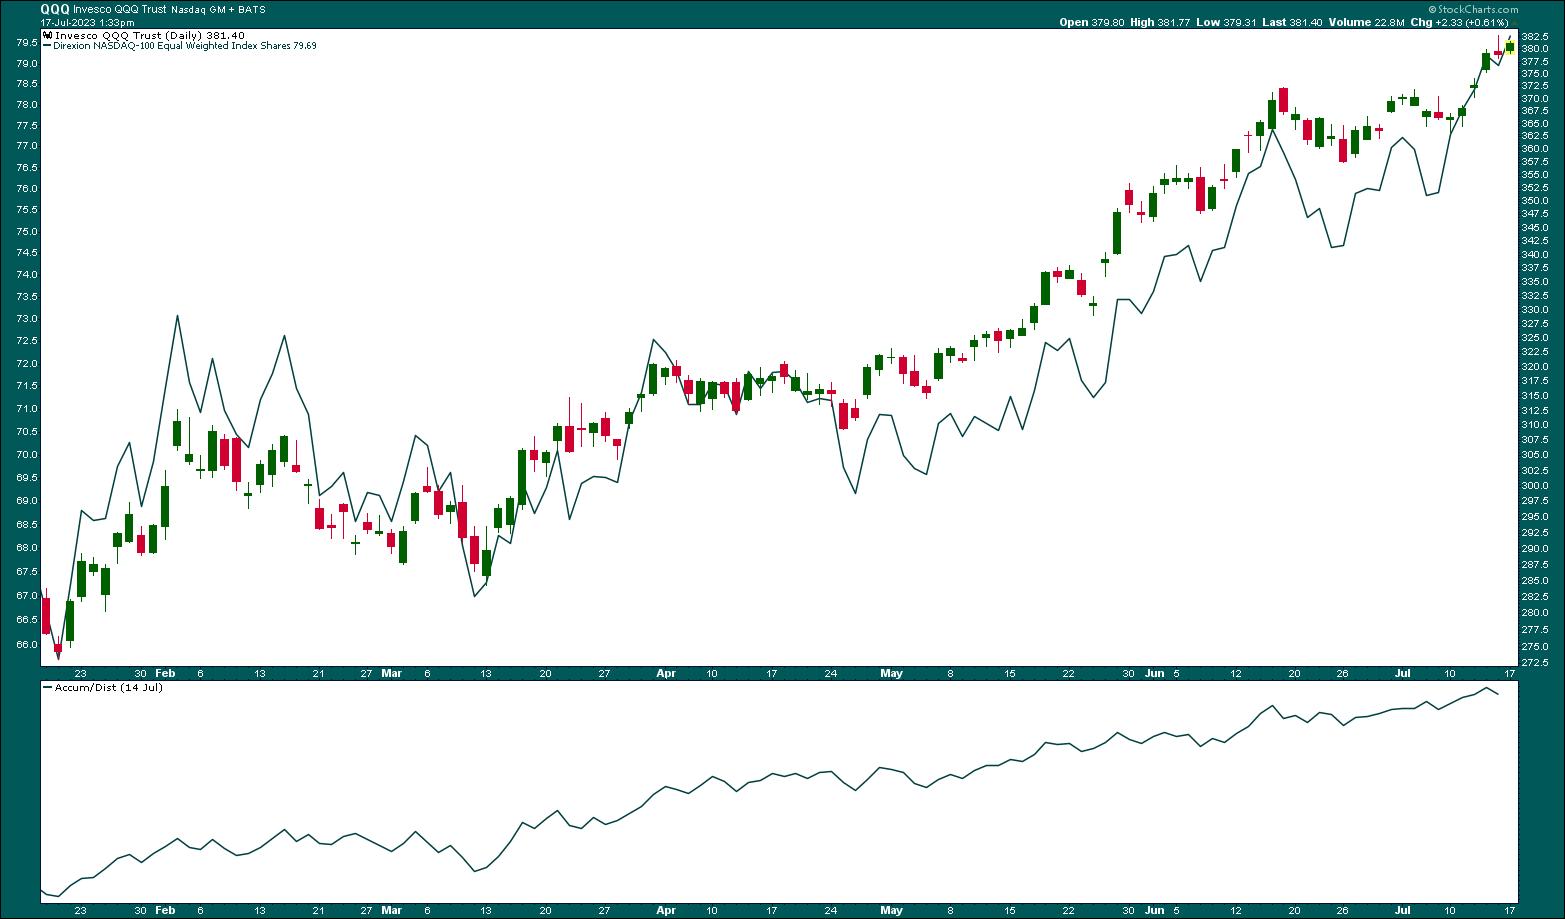Screen dimensions: 1565x919
Task: Click the High 381.77 value in header
Action: 1159,22
